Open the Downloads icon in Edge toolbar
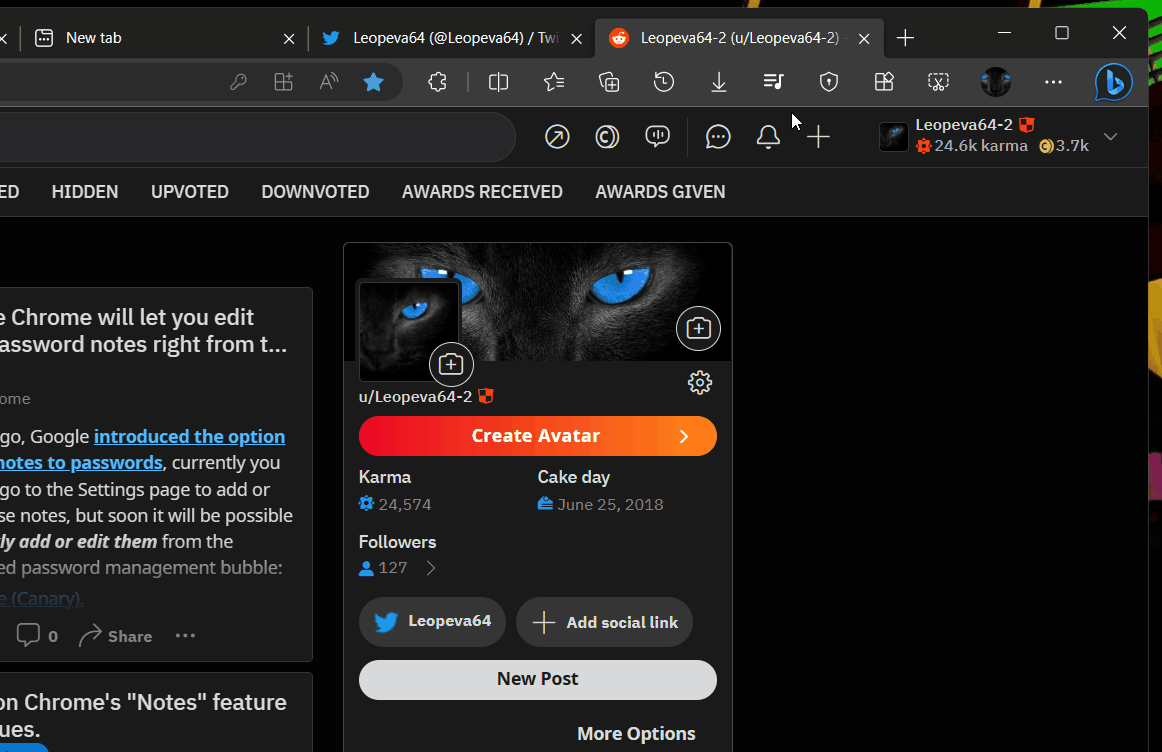The image size is (1162, 752). tap(718, 82)
